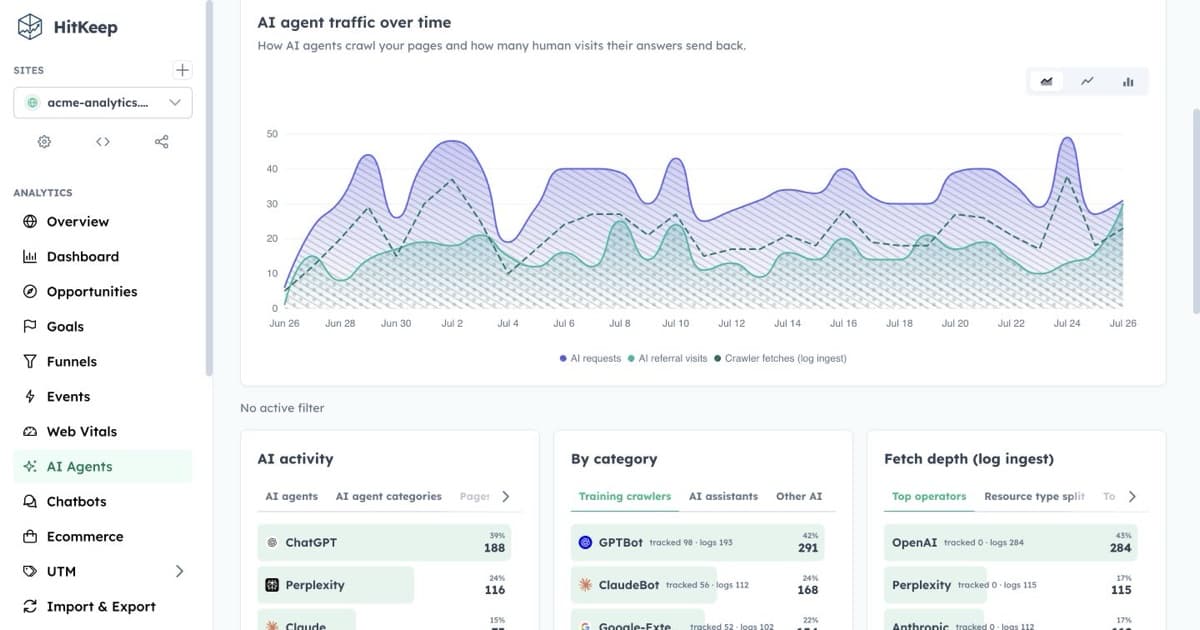Show more AI activity tabs with chevron
This screenshot has height=630, width=1200.
pyautogui.click(x=506, y=496)
